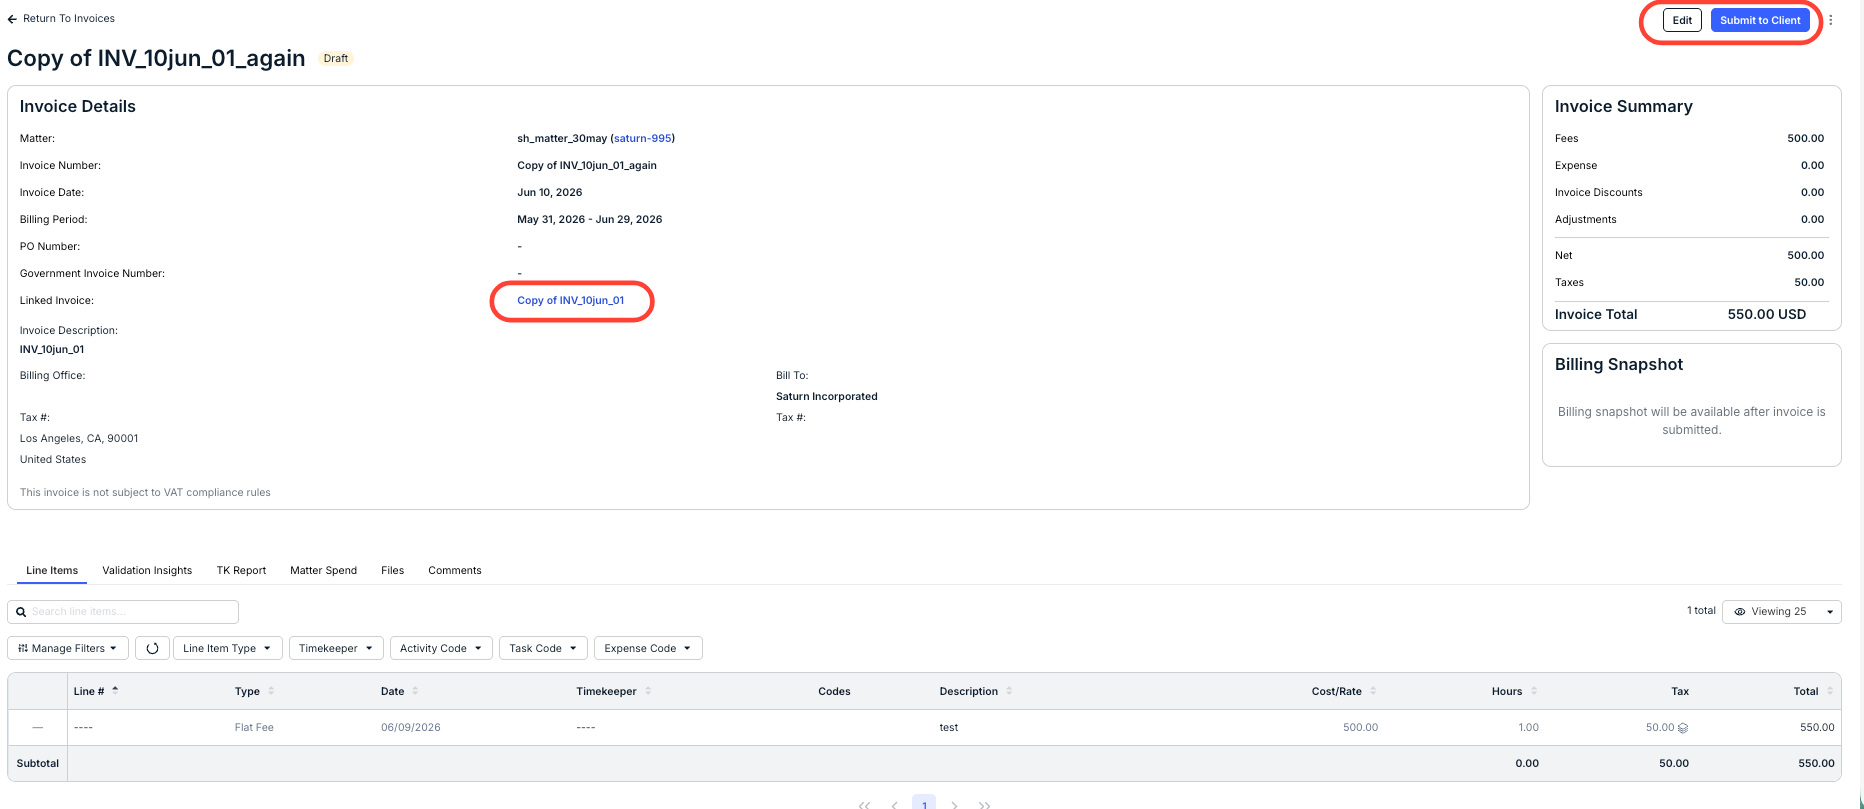Sort line items by the Line # column arrow

click(x=115, y=691)
